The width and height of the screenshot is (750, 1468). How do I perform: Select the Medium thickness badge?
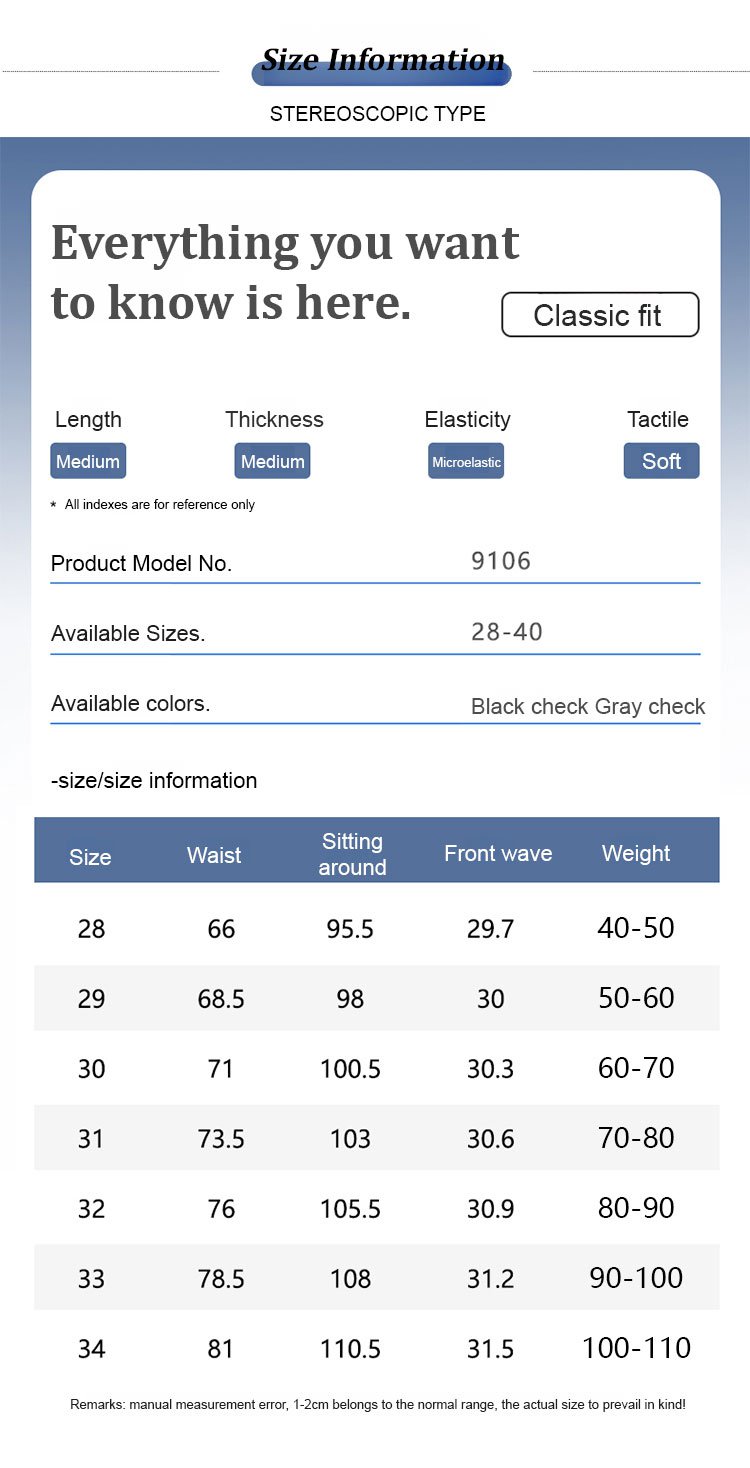point(272,461)
